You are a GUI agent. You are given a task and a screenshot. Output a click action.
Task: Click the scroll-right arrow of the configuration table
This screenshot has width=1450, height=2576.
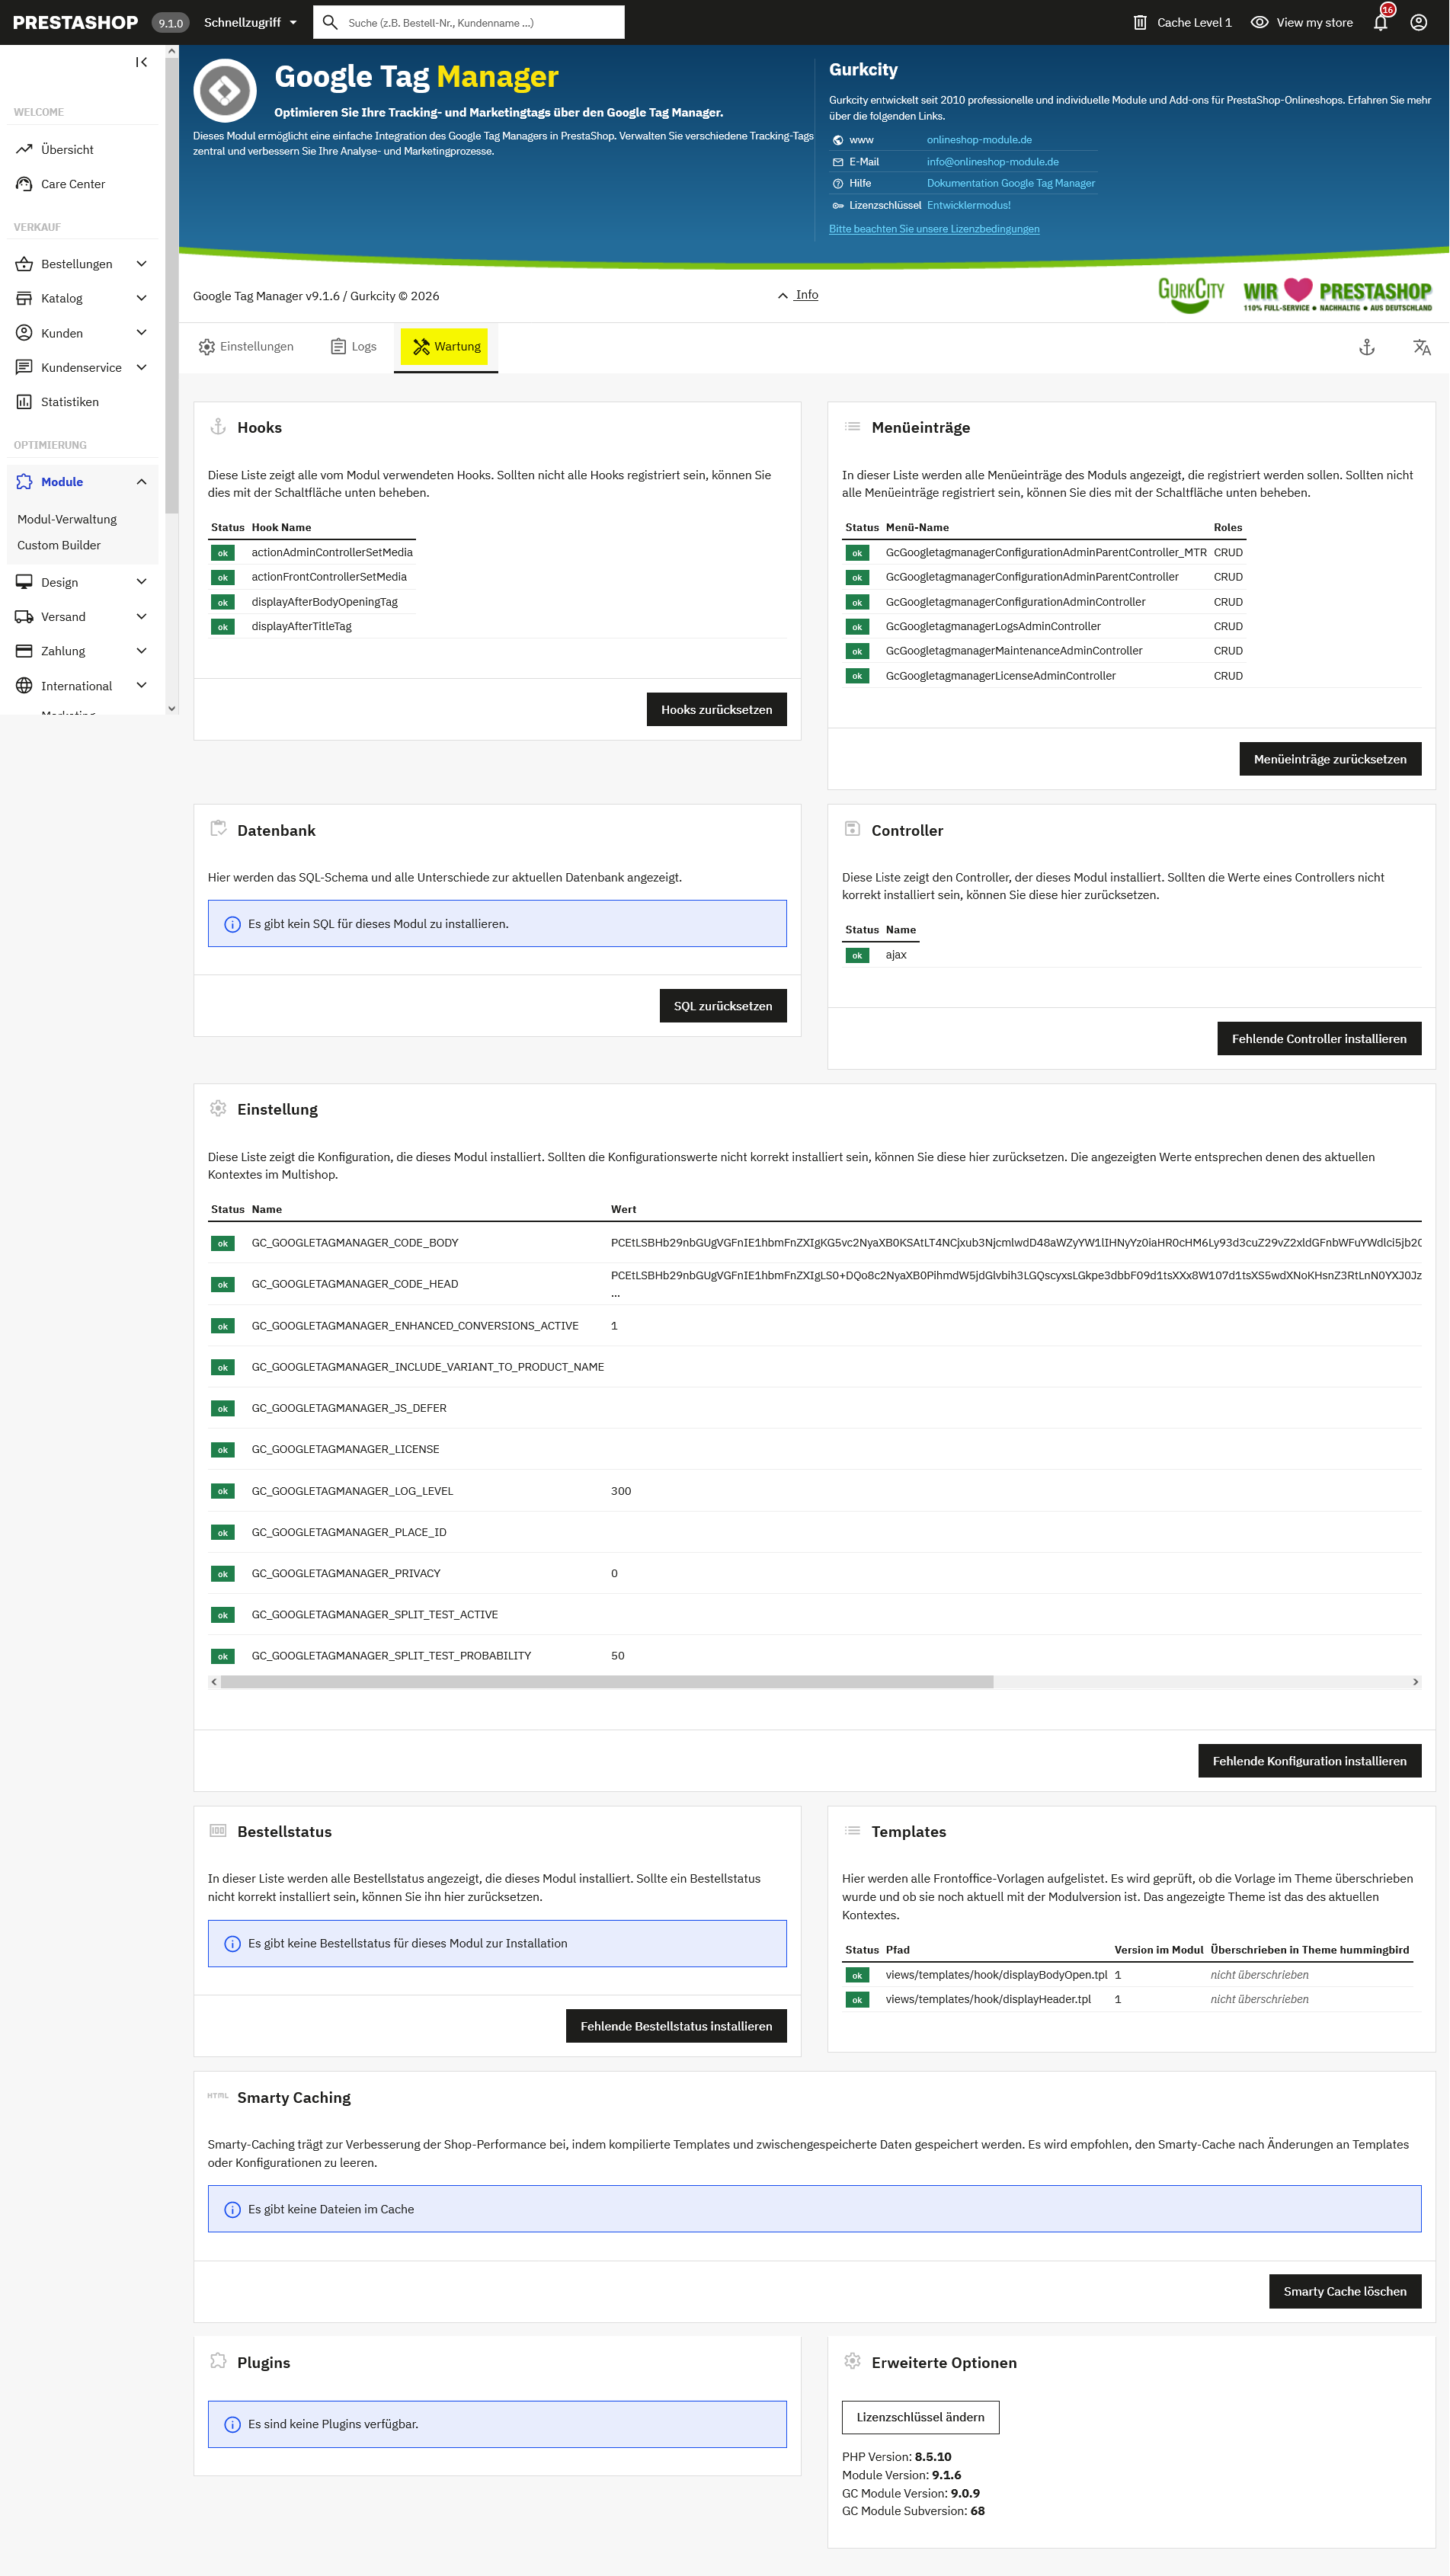pyautogui.click(x=1415, y=1682)
